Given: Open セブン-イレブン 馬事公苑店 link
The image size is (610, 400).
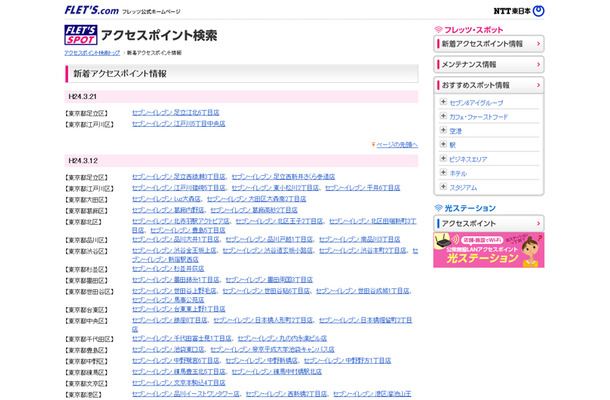Looking at the screenshot, I should pos(168,300).
